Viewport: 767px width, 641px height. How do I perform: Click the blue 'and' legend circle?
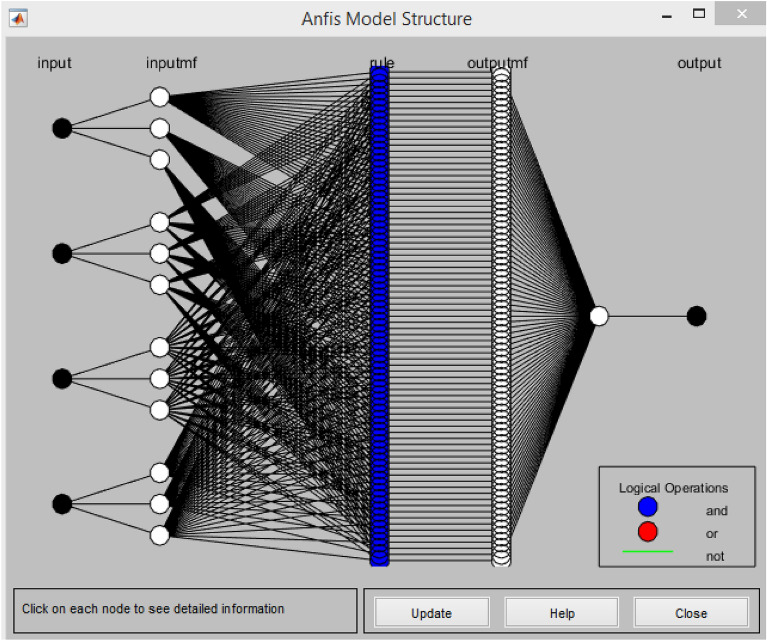(648, 509)
